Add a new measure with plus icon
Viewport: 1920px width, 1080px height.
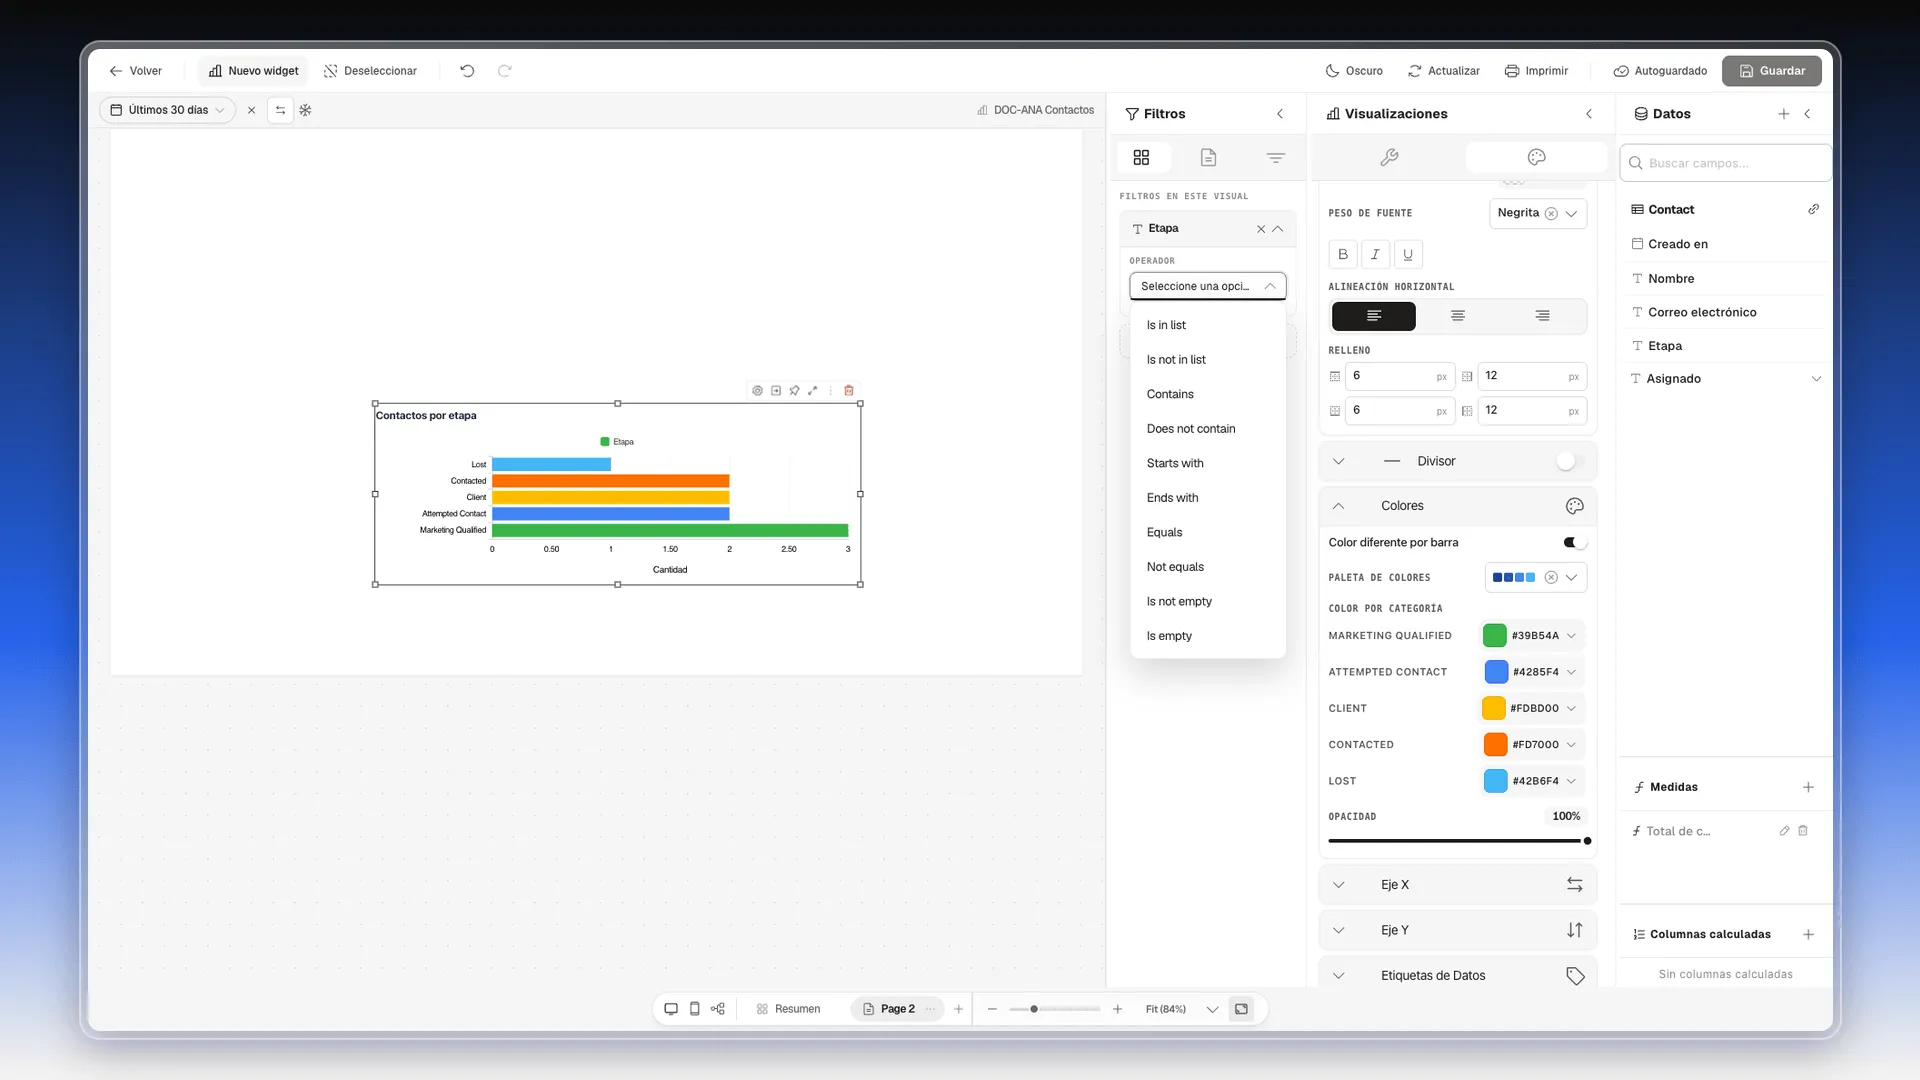1808,788
